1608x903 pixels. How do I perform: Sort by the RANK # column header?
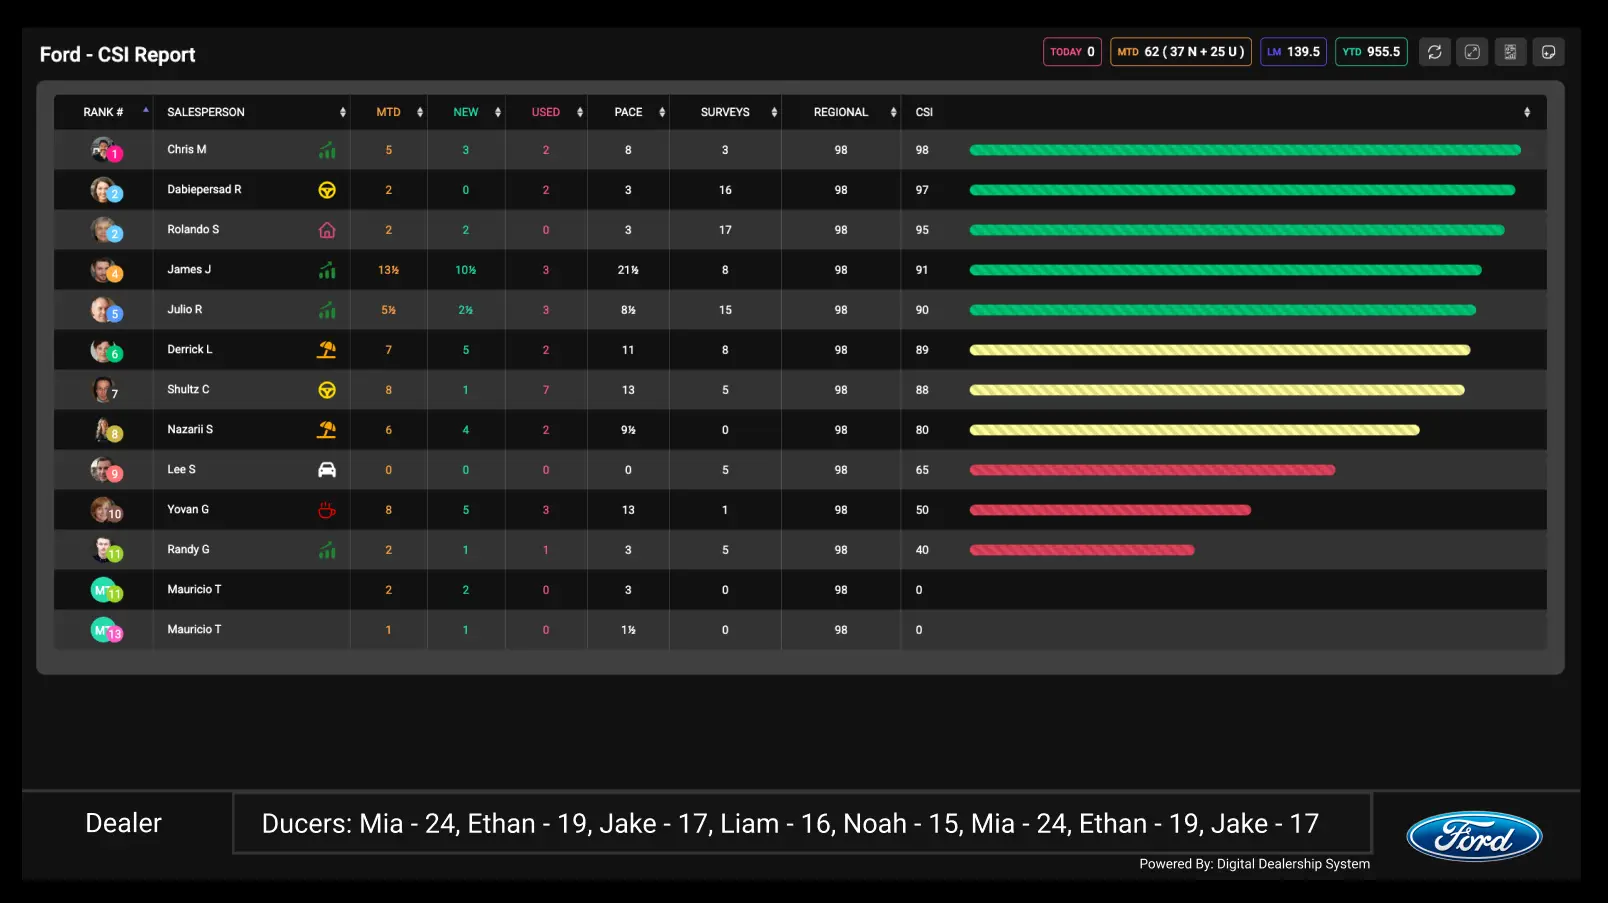(x=103, y=112)
